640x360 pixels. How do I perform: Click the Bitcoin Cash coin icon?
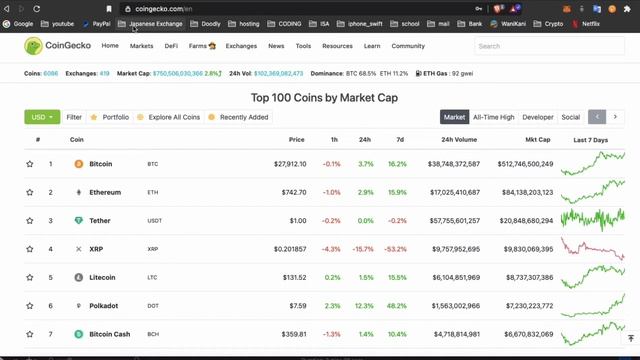coord(79,334)
